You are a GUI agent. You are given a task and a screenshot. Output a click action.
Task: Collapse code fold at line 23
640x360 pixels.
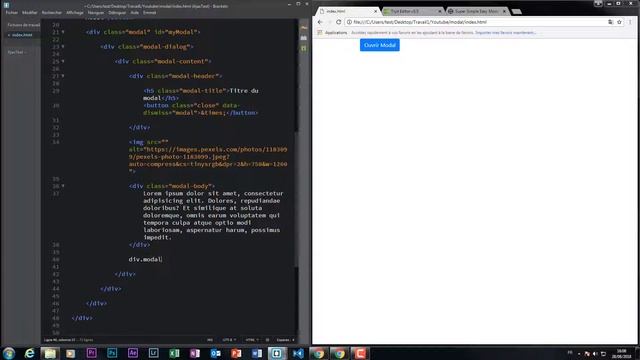point(63,47)
